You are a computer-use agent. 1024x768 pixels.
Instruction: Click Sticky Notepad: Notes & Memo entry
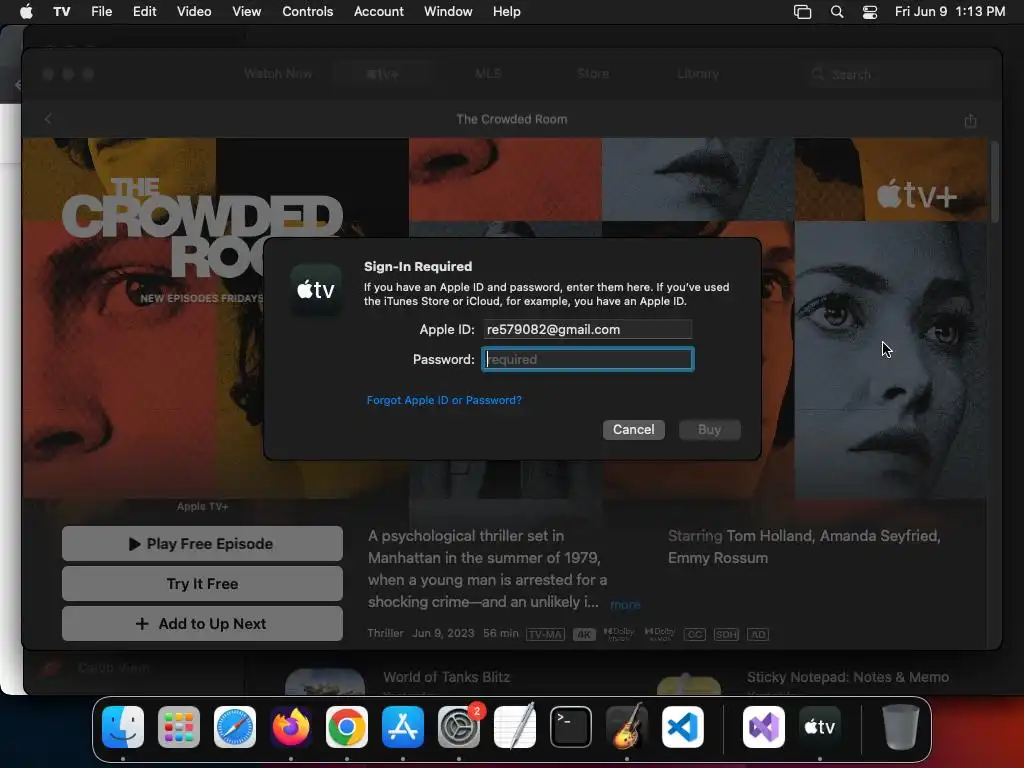[x=848, y=677]
